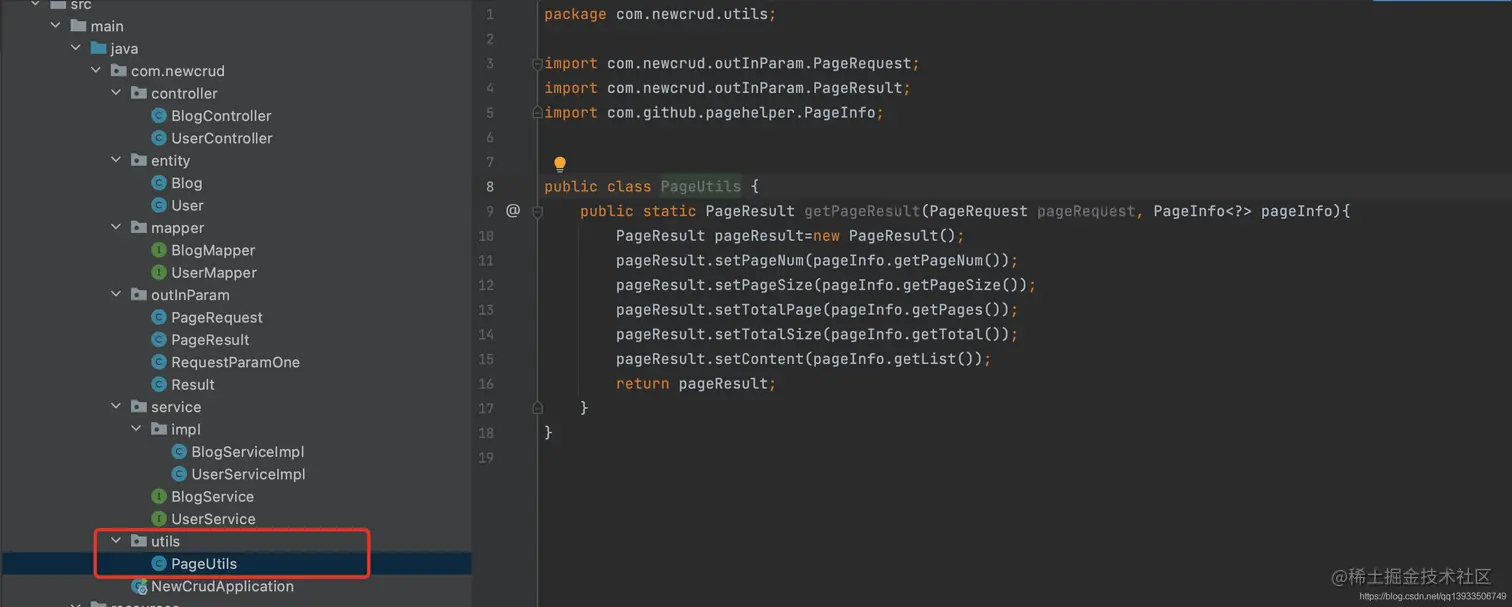The height and width of the screenshot is (607, 1512).
Task: Click the UserServiceImpl class icon
Action: (179, 474)
